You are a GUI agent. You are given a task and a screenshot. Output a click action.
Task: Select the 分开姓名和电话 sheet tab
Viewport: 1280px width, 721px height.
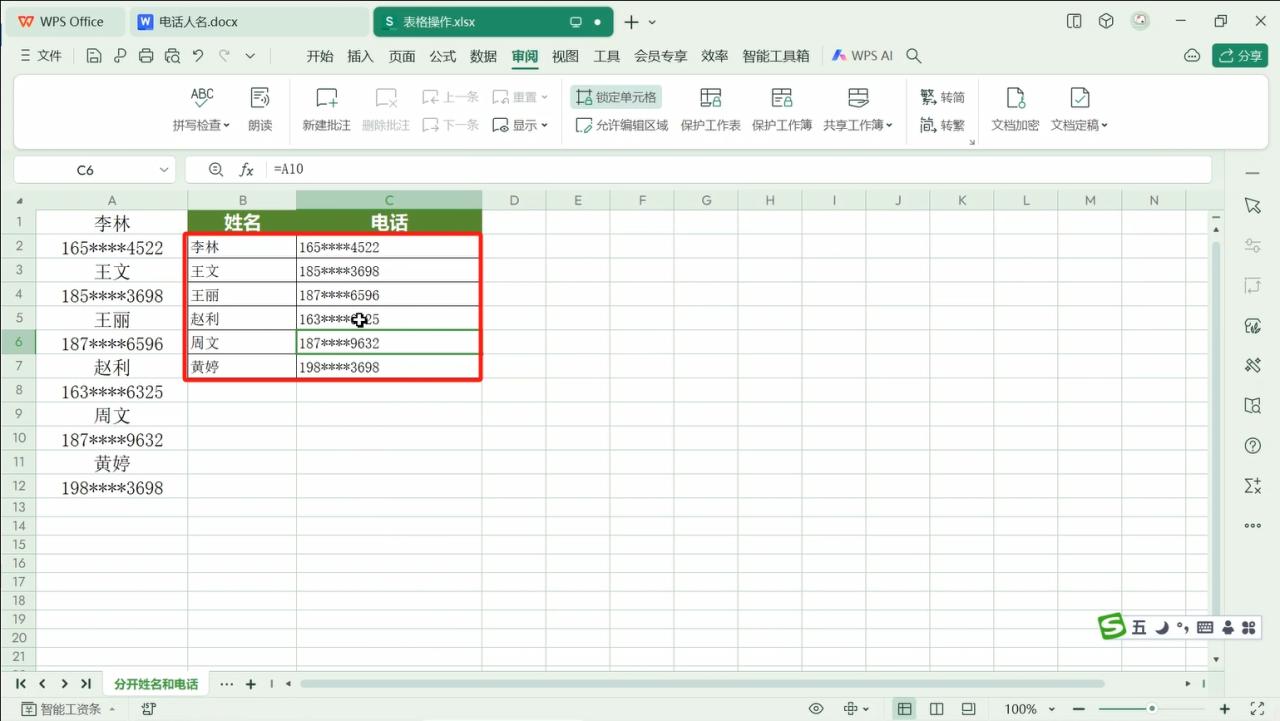156,684
